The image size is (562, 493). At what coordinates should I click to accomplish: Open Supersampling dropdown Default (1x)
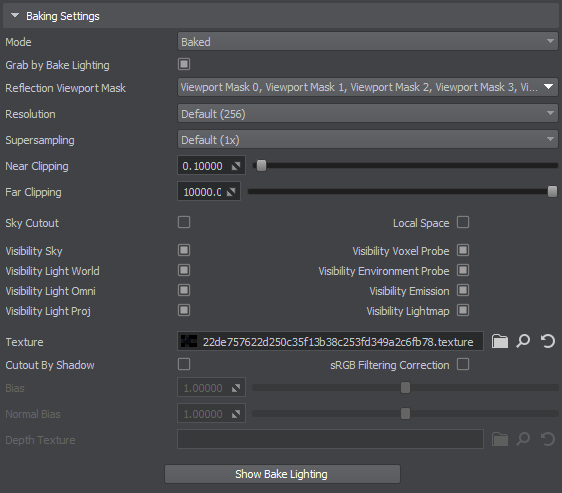coord(367,140)
